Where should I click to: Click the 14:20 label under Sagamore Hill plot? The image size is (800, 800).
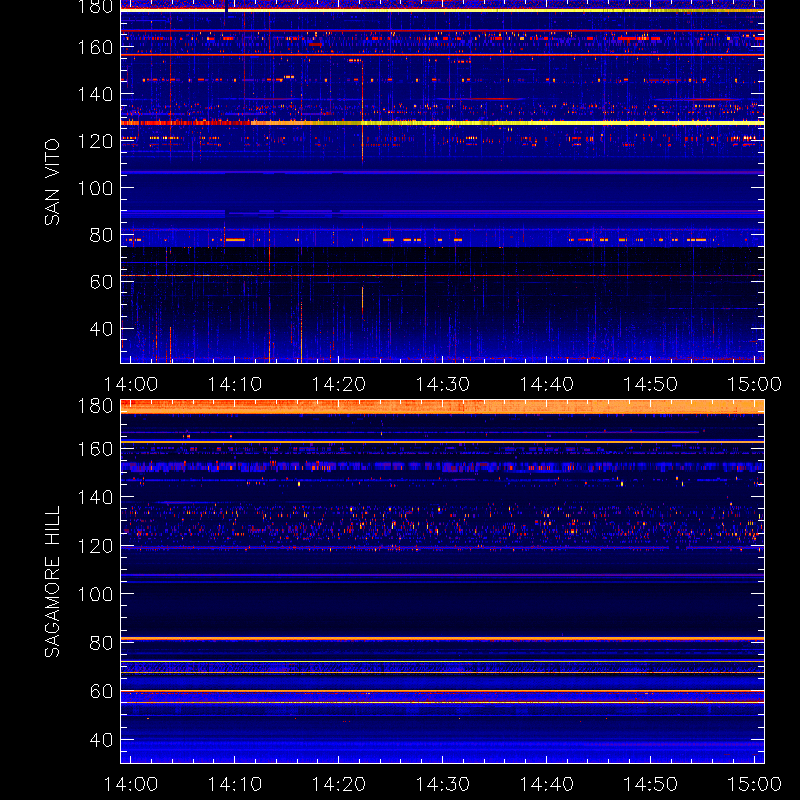coord(338,784)
